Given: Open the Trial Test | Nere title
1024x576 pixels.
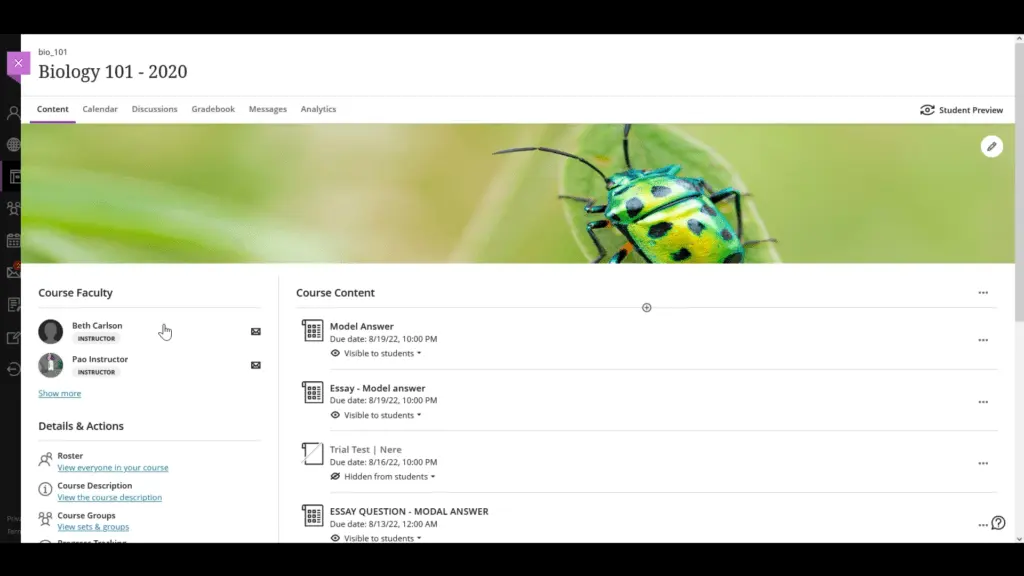Looking at the screenshot, I should coord(366,449).
